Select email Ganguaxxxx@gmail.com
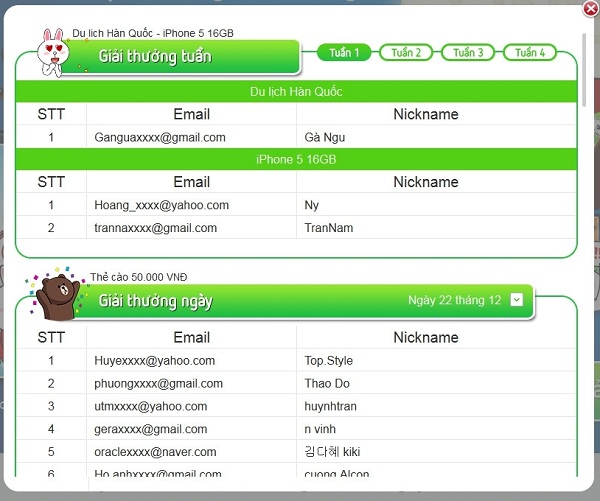 (160, 137)
